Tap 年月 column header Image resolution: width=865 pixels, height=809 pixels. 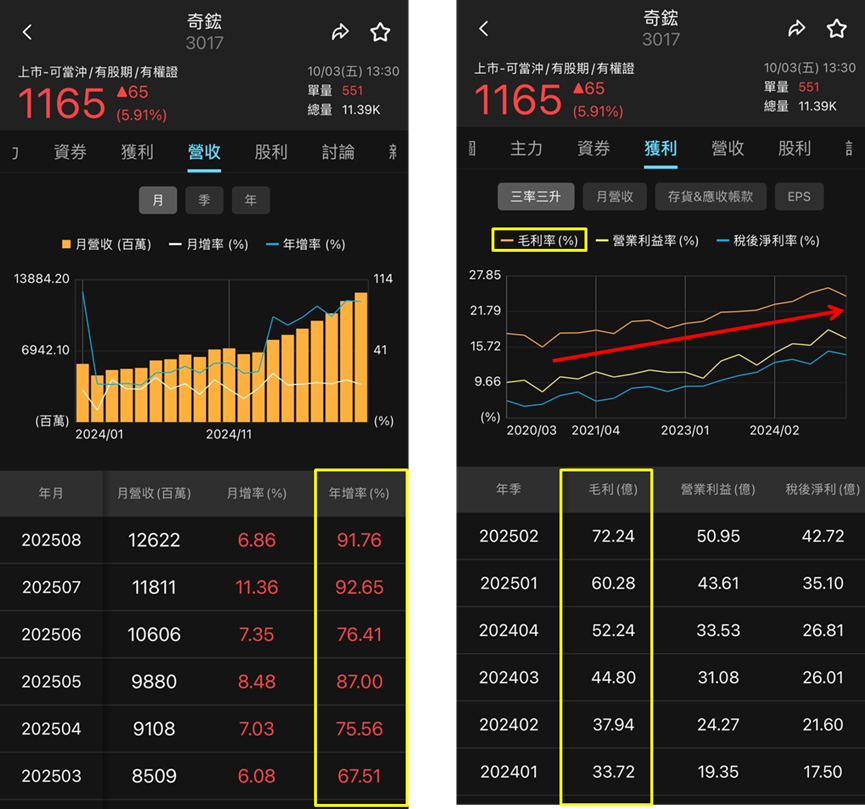point(51,493)
